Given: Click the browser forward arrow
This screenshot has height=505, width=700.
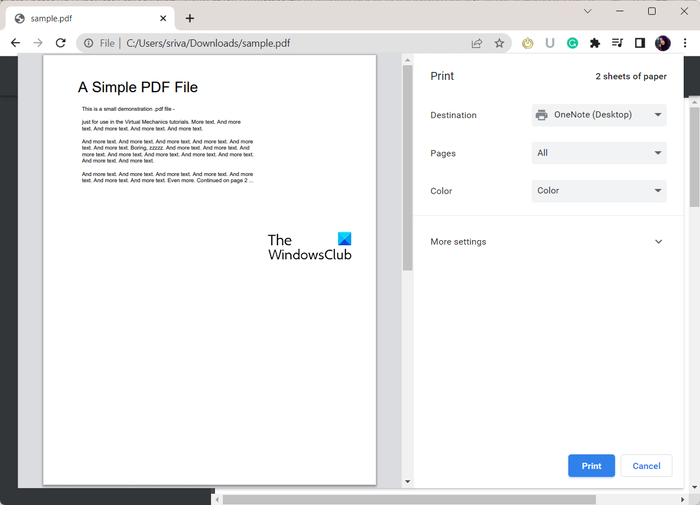Looking at the screenshot, I should [x=38, y=43].
